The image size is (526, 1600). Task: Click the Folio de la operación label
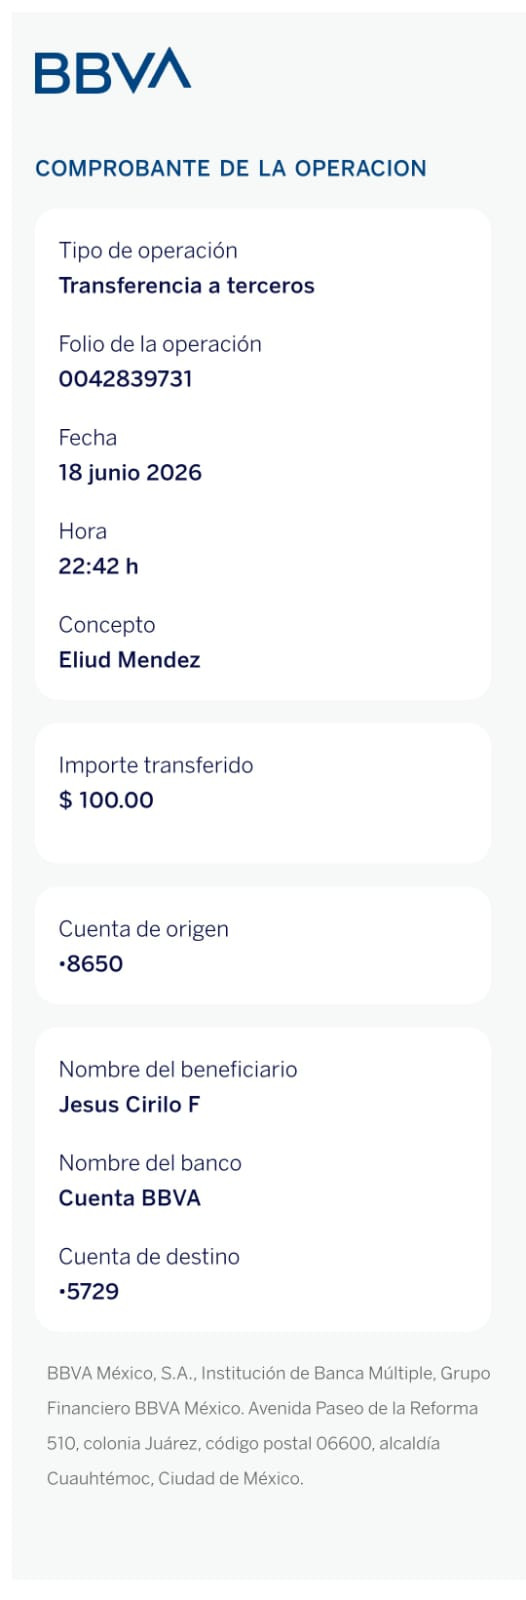tap(160, 344)
